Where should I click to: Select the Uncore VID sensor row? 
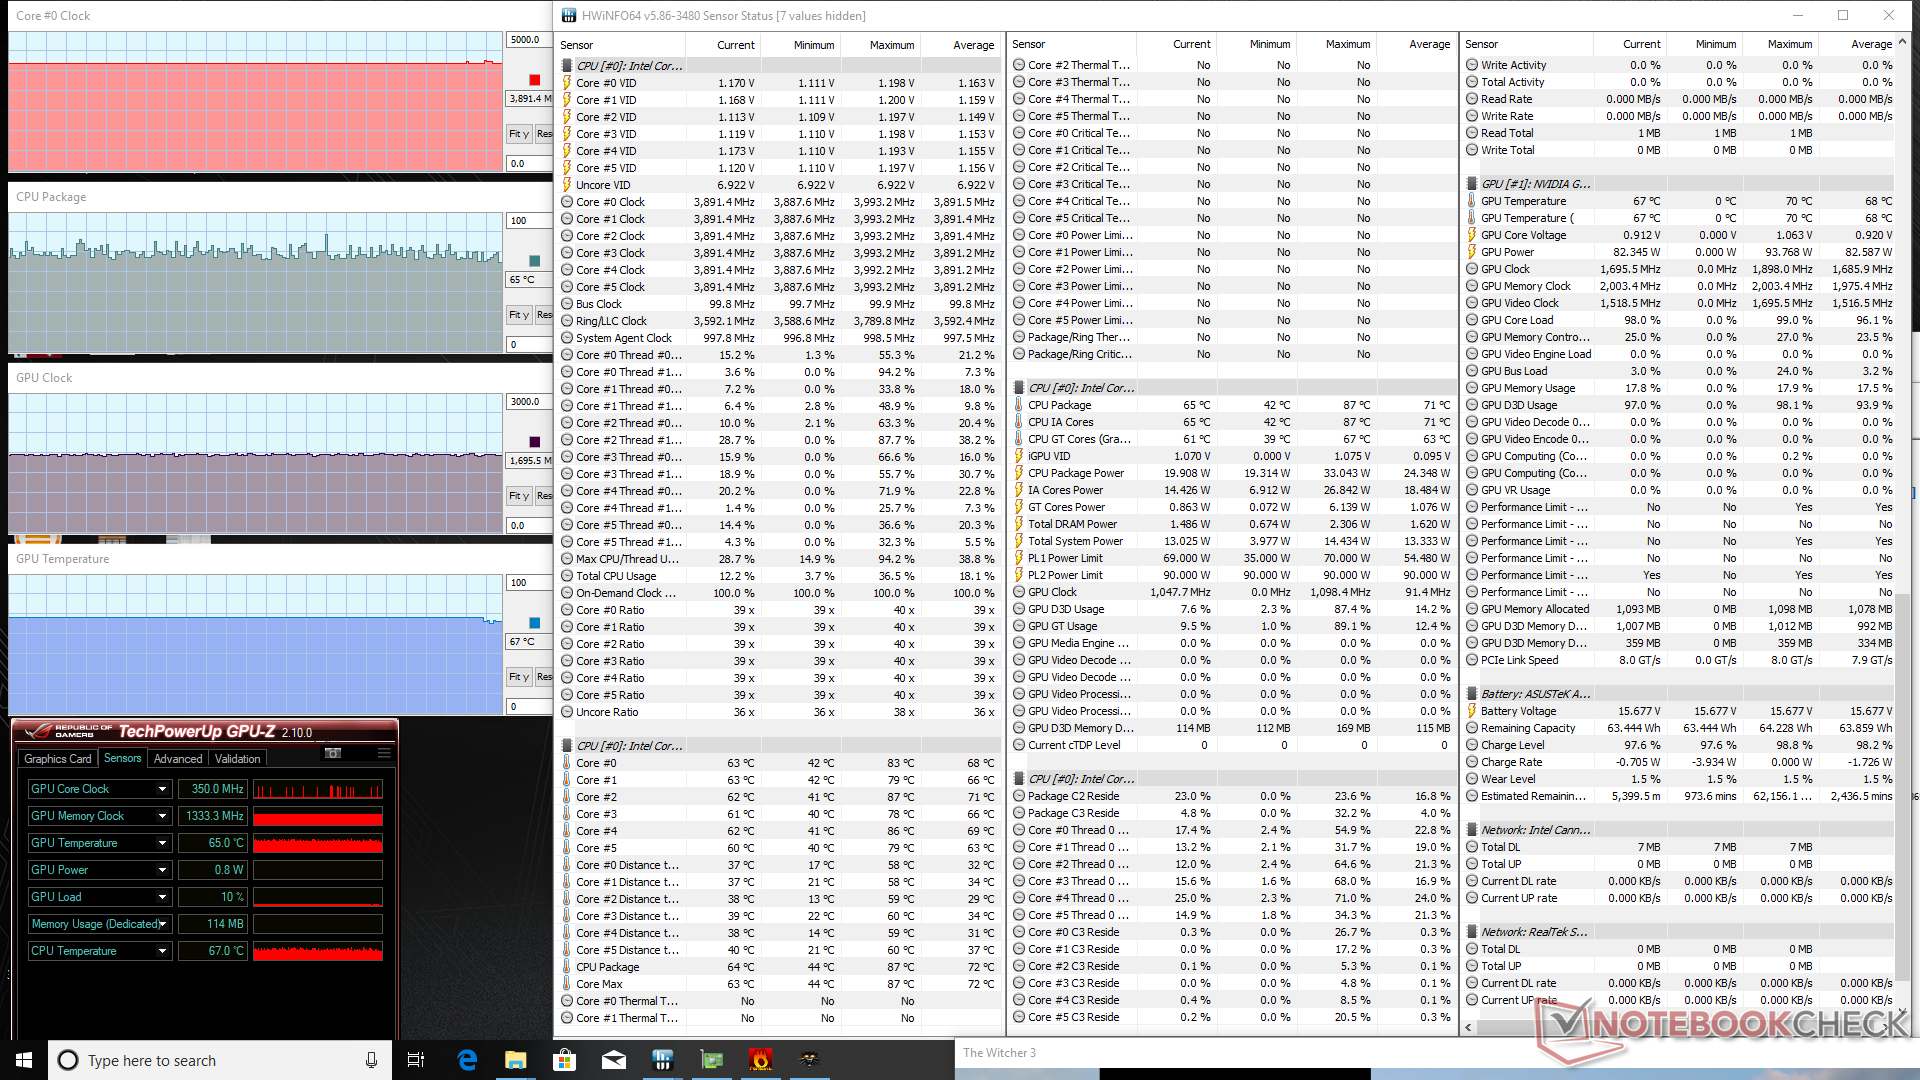click(x=778, y=185)
